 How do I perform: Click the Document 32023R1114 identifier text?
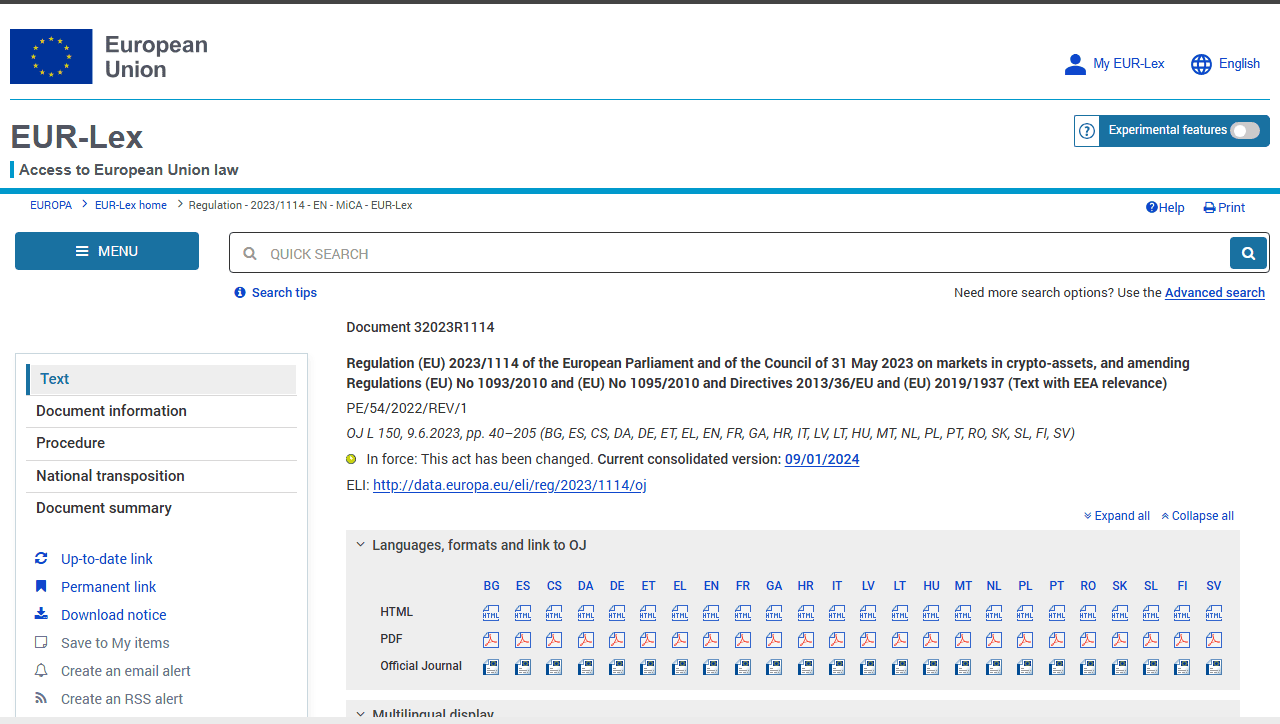pyautogui.click(x=420, y=327)
